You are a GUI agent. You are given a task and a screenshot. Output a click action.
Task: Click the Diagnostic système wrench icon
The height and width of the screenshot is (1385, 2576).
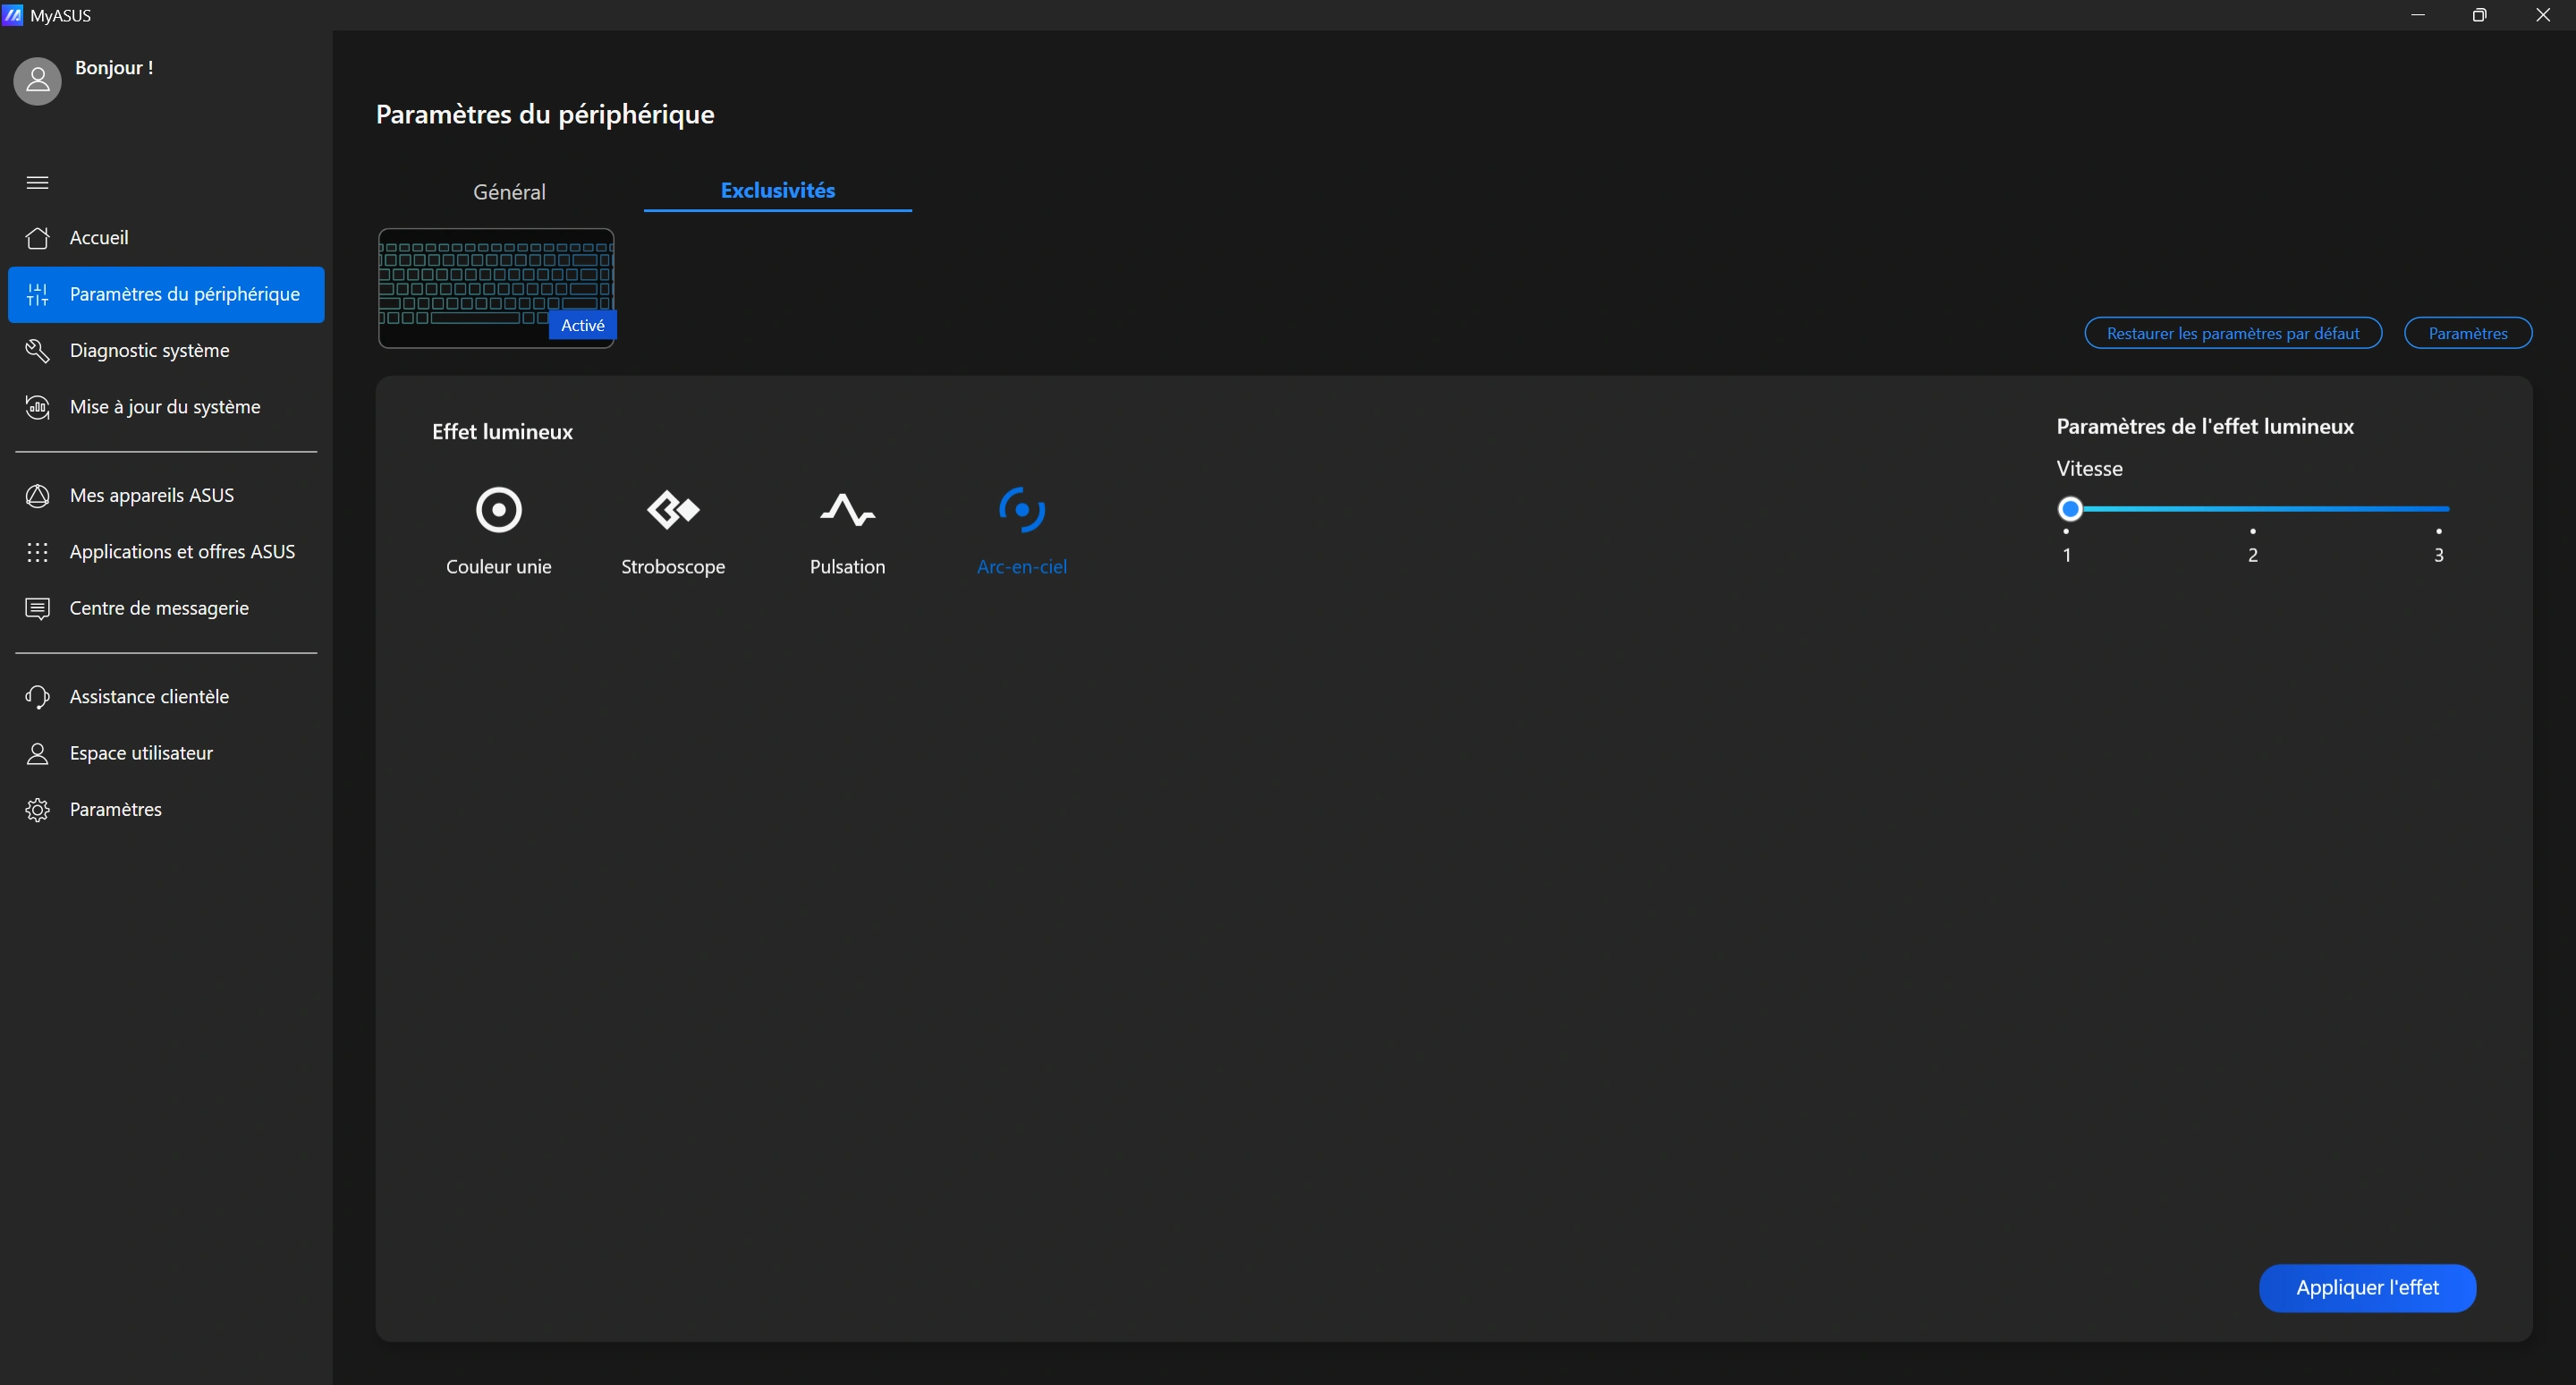[x=37, y=351]
